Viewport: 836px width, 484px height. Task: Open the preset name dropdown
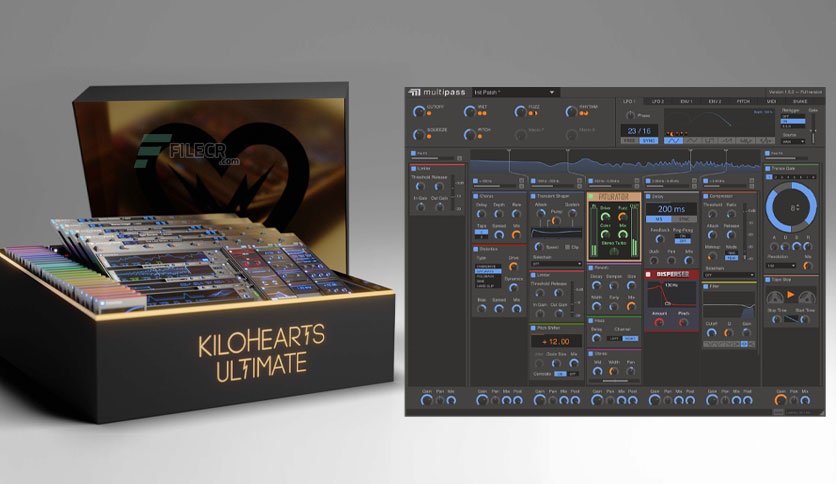click(515, 92)
